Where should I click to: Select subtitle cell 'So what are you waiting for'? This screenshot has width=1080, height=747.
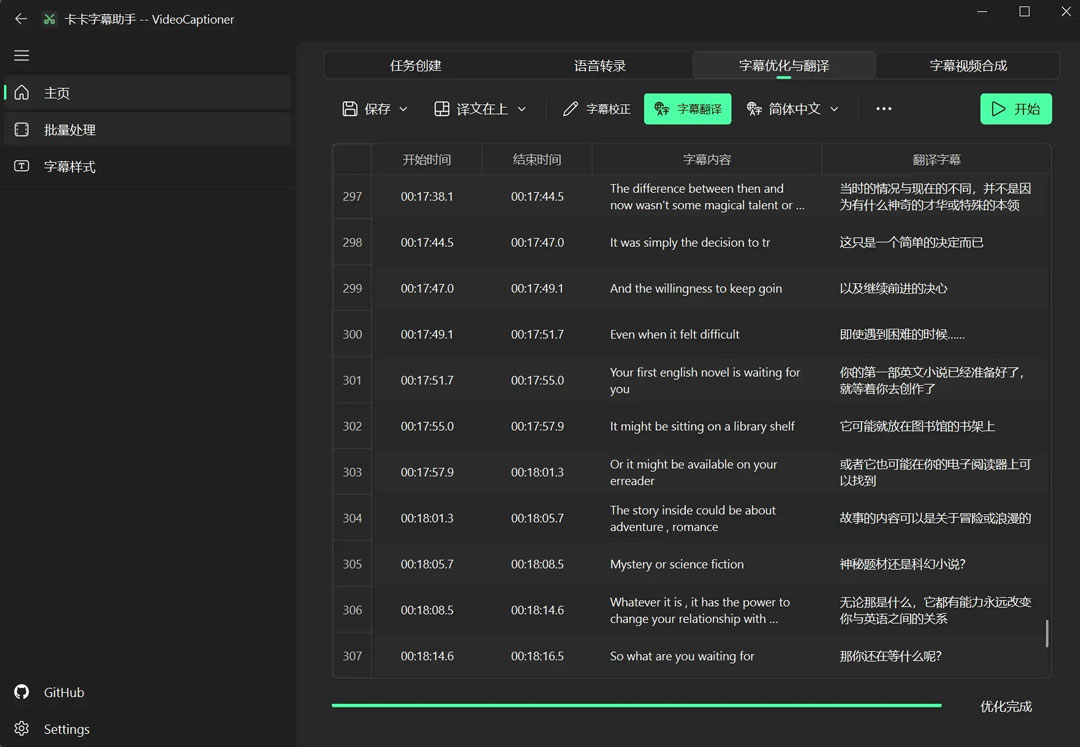pos(682,656)
